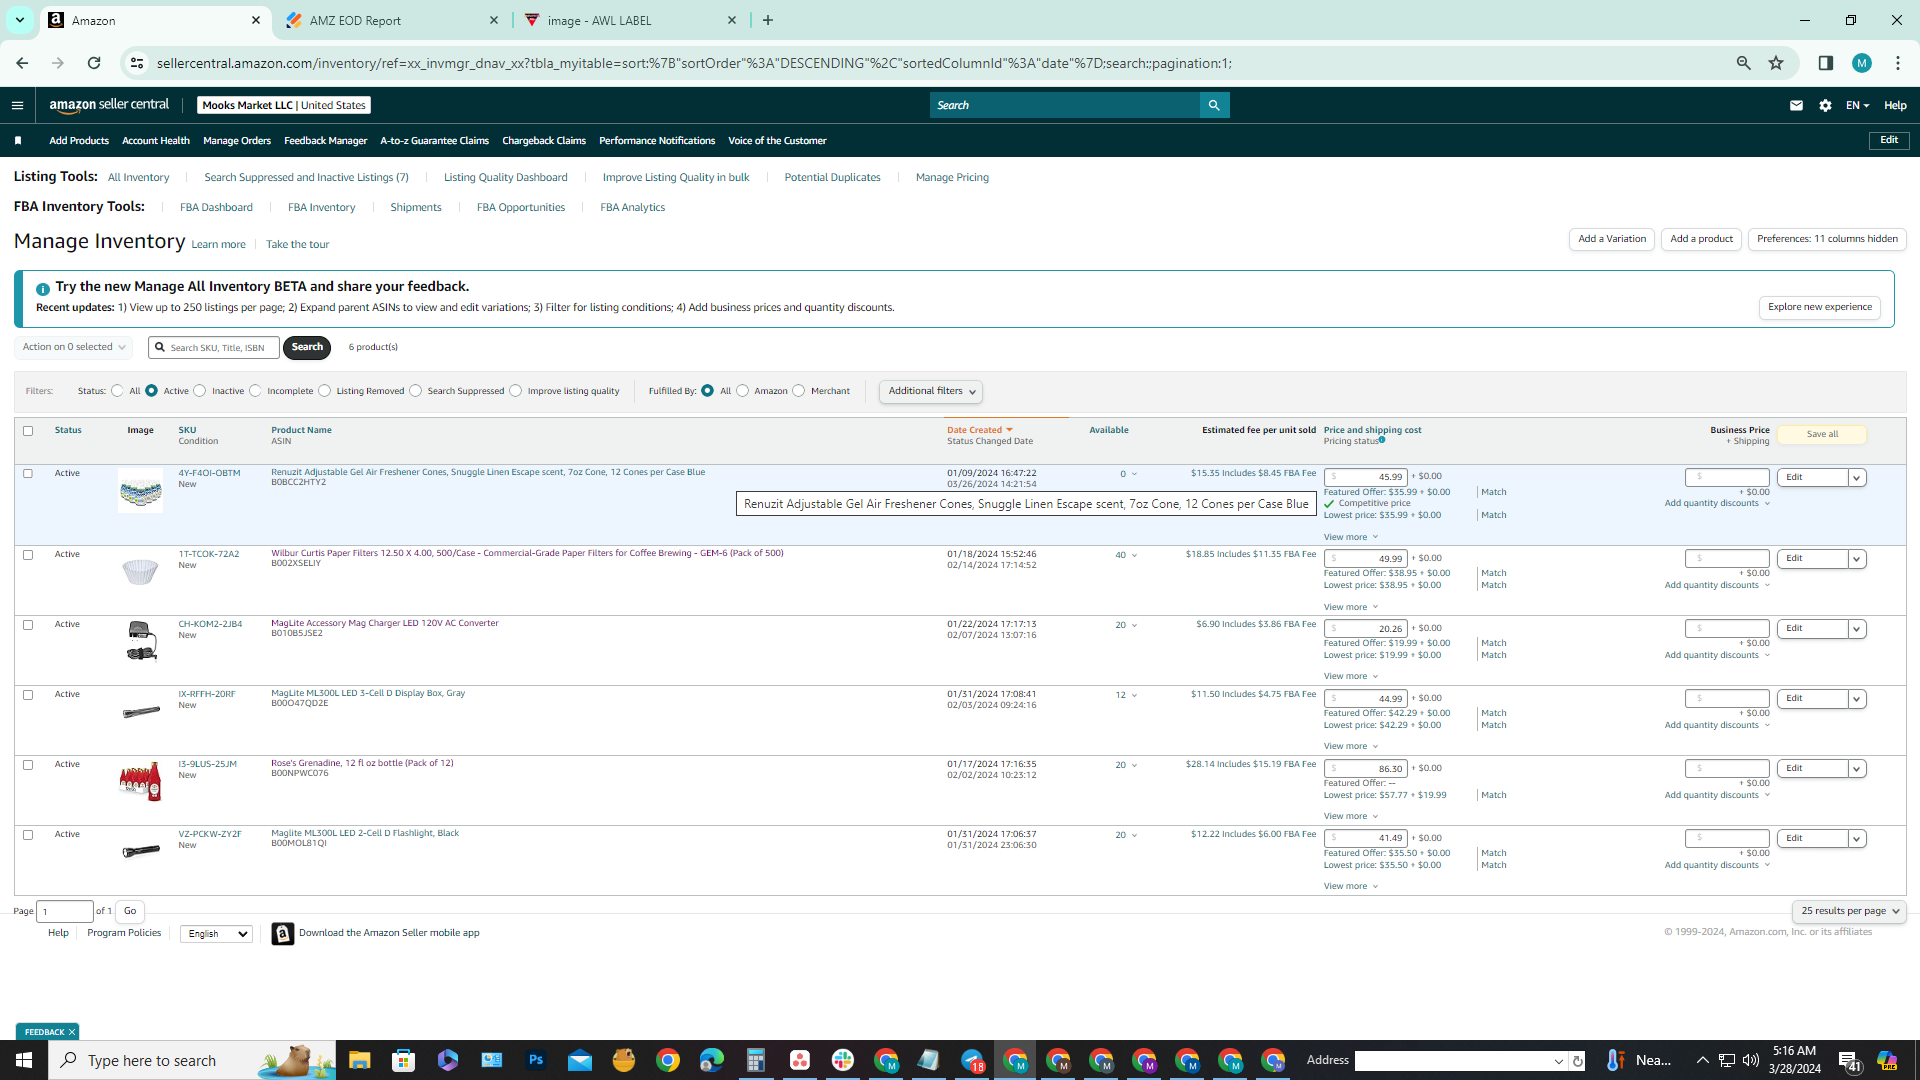Open the Windows Start menu
The image size is (1920, 1080).
(x=24, y=1060)
